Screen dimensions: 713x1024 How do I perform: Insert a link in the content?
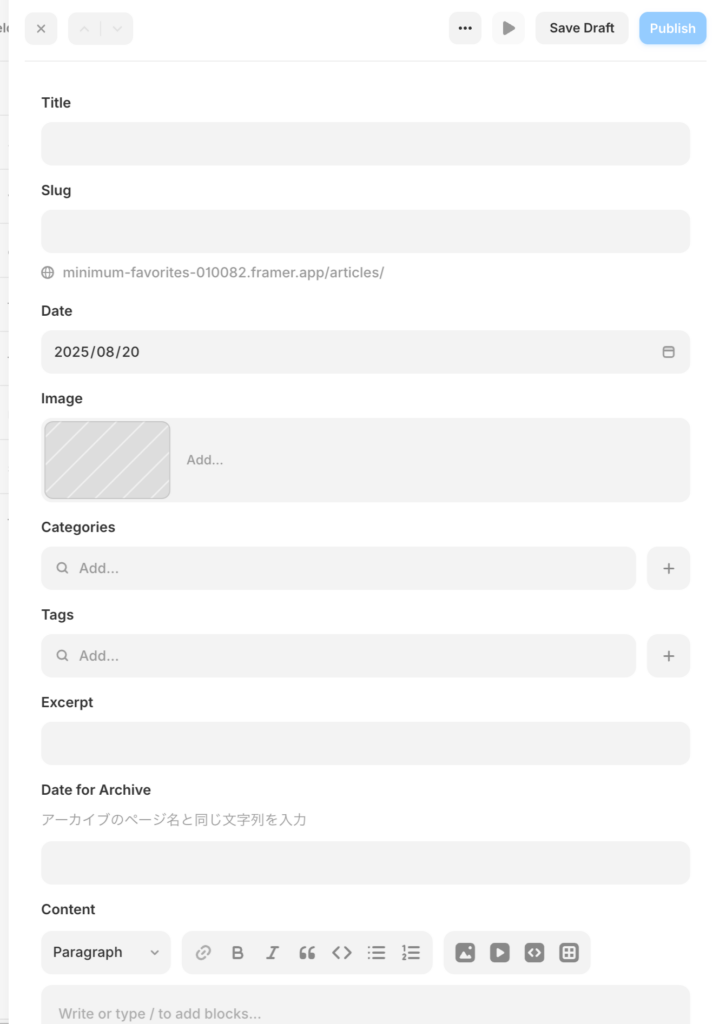coord(204,953)
